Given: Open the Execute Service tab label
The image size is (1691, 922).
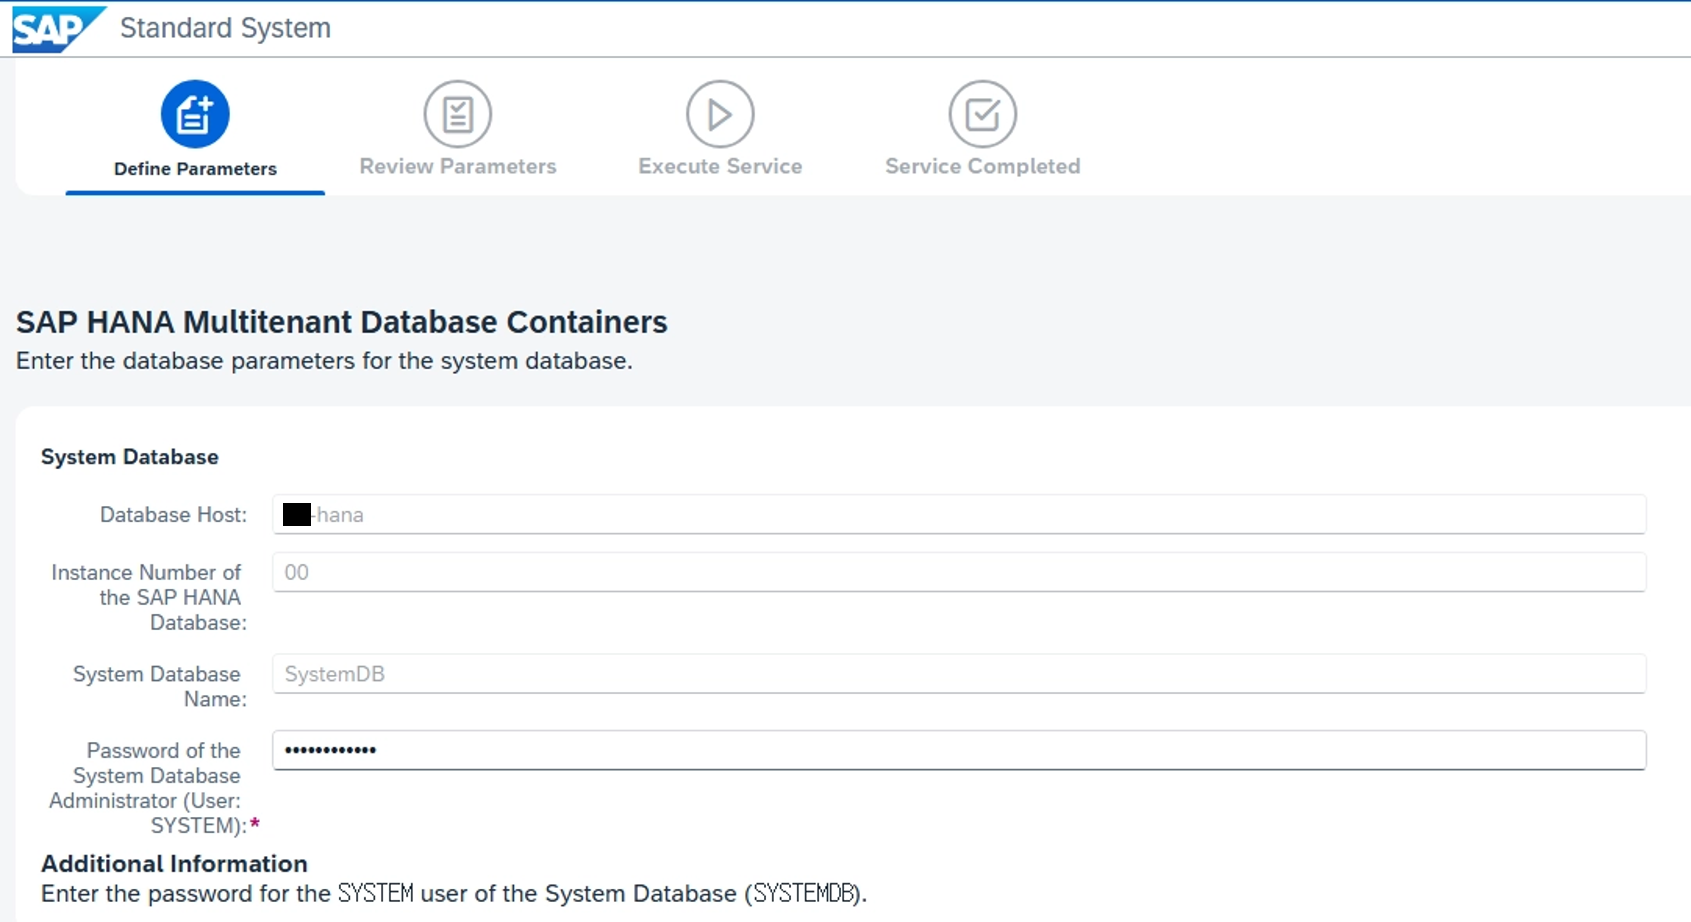Looking at the screenshot, I should (720, 166).
